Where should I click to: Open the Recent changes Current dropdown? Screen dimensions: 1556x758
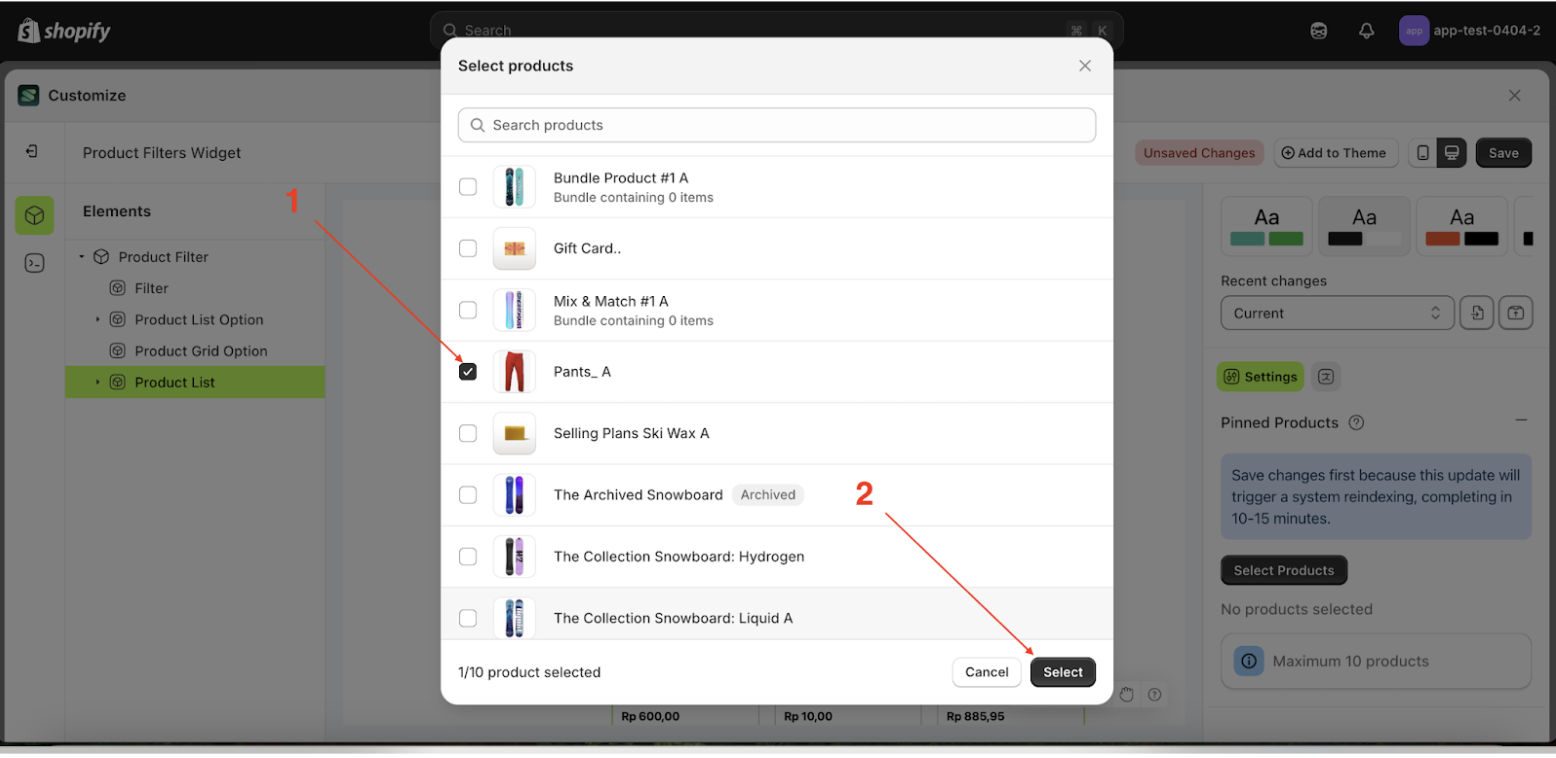1336,313
